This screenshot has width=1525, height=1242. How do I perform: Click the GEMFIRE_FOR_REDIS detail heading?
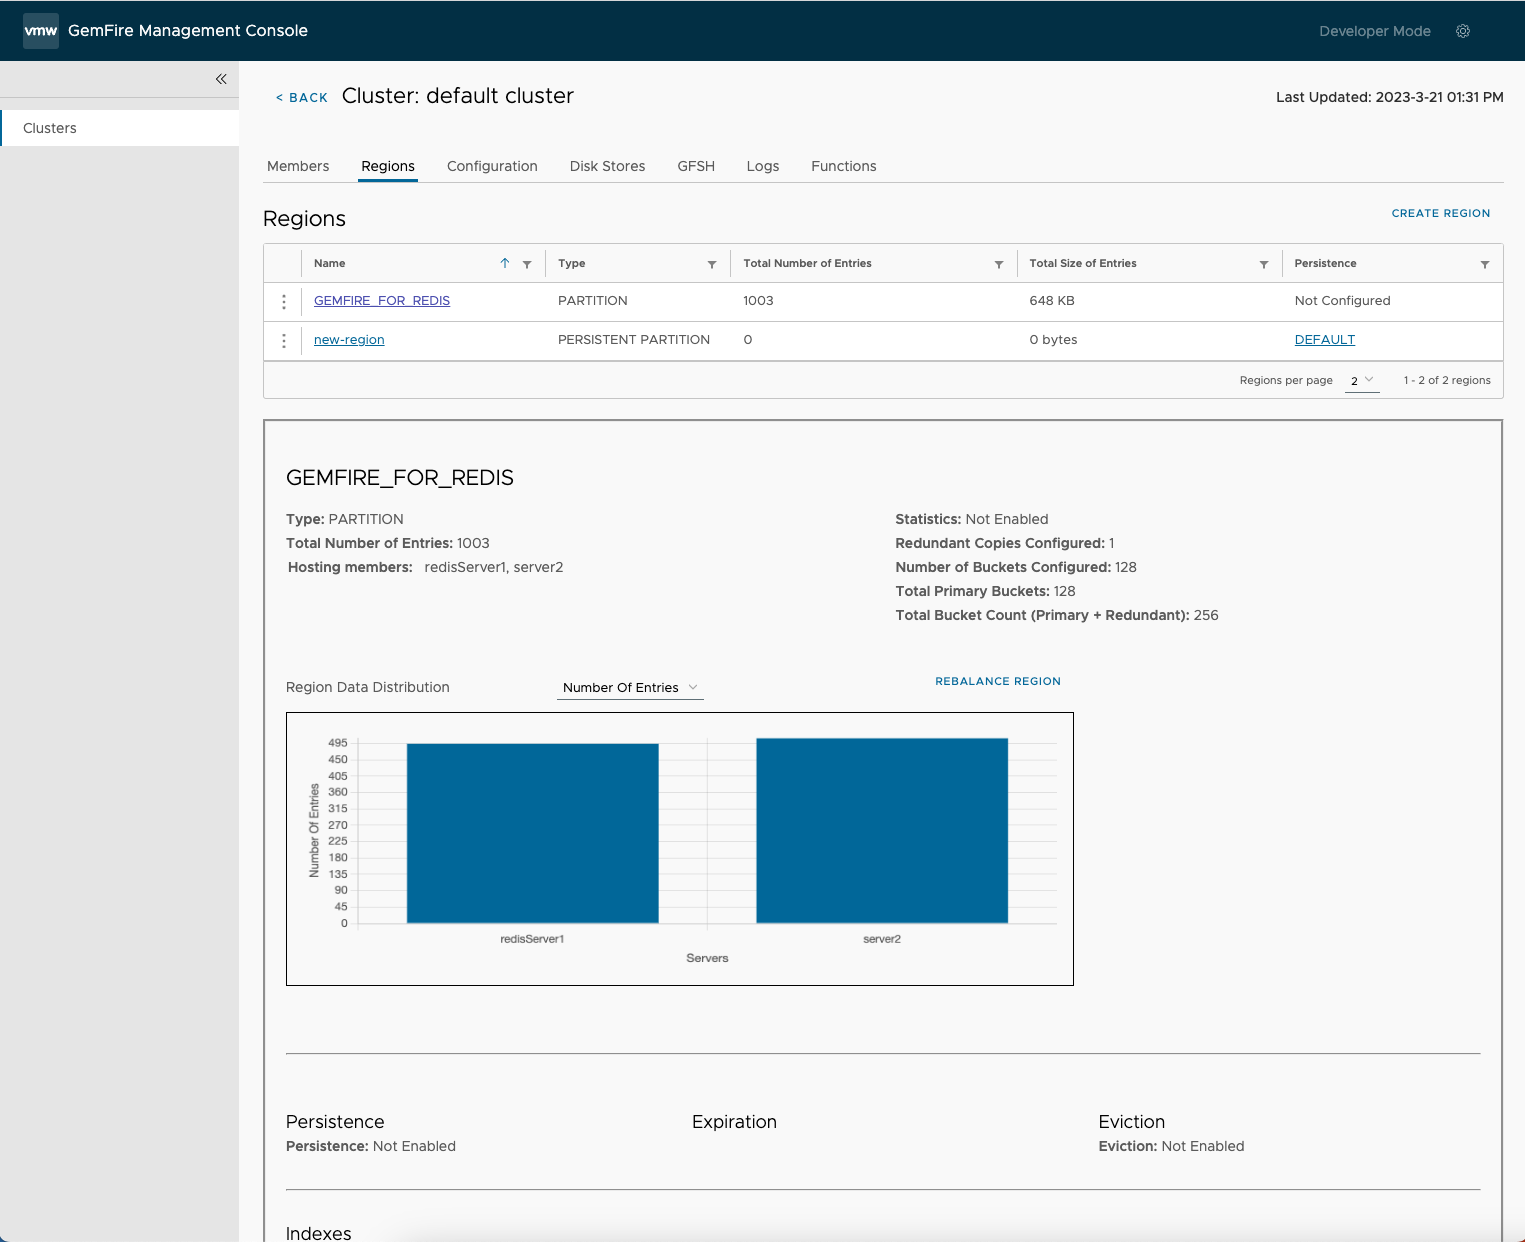(x=400, y=478)
